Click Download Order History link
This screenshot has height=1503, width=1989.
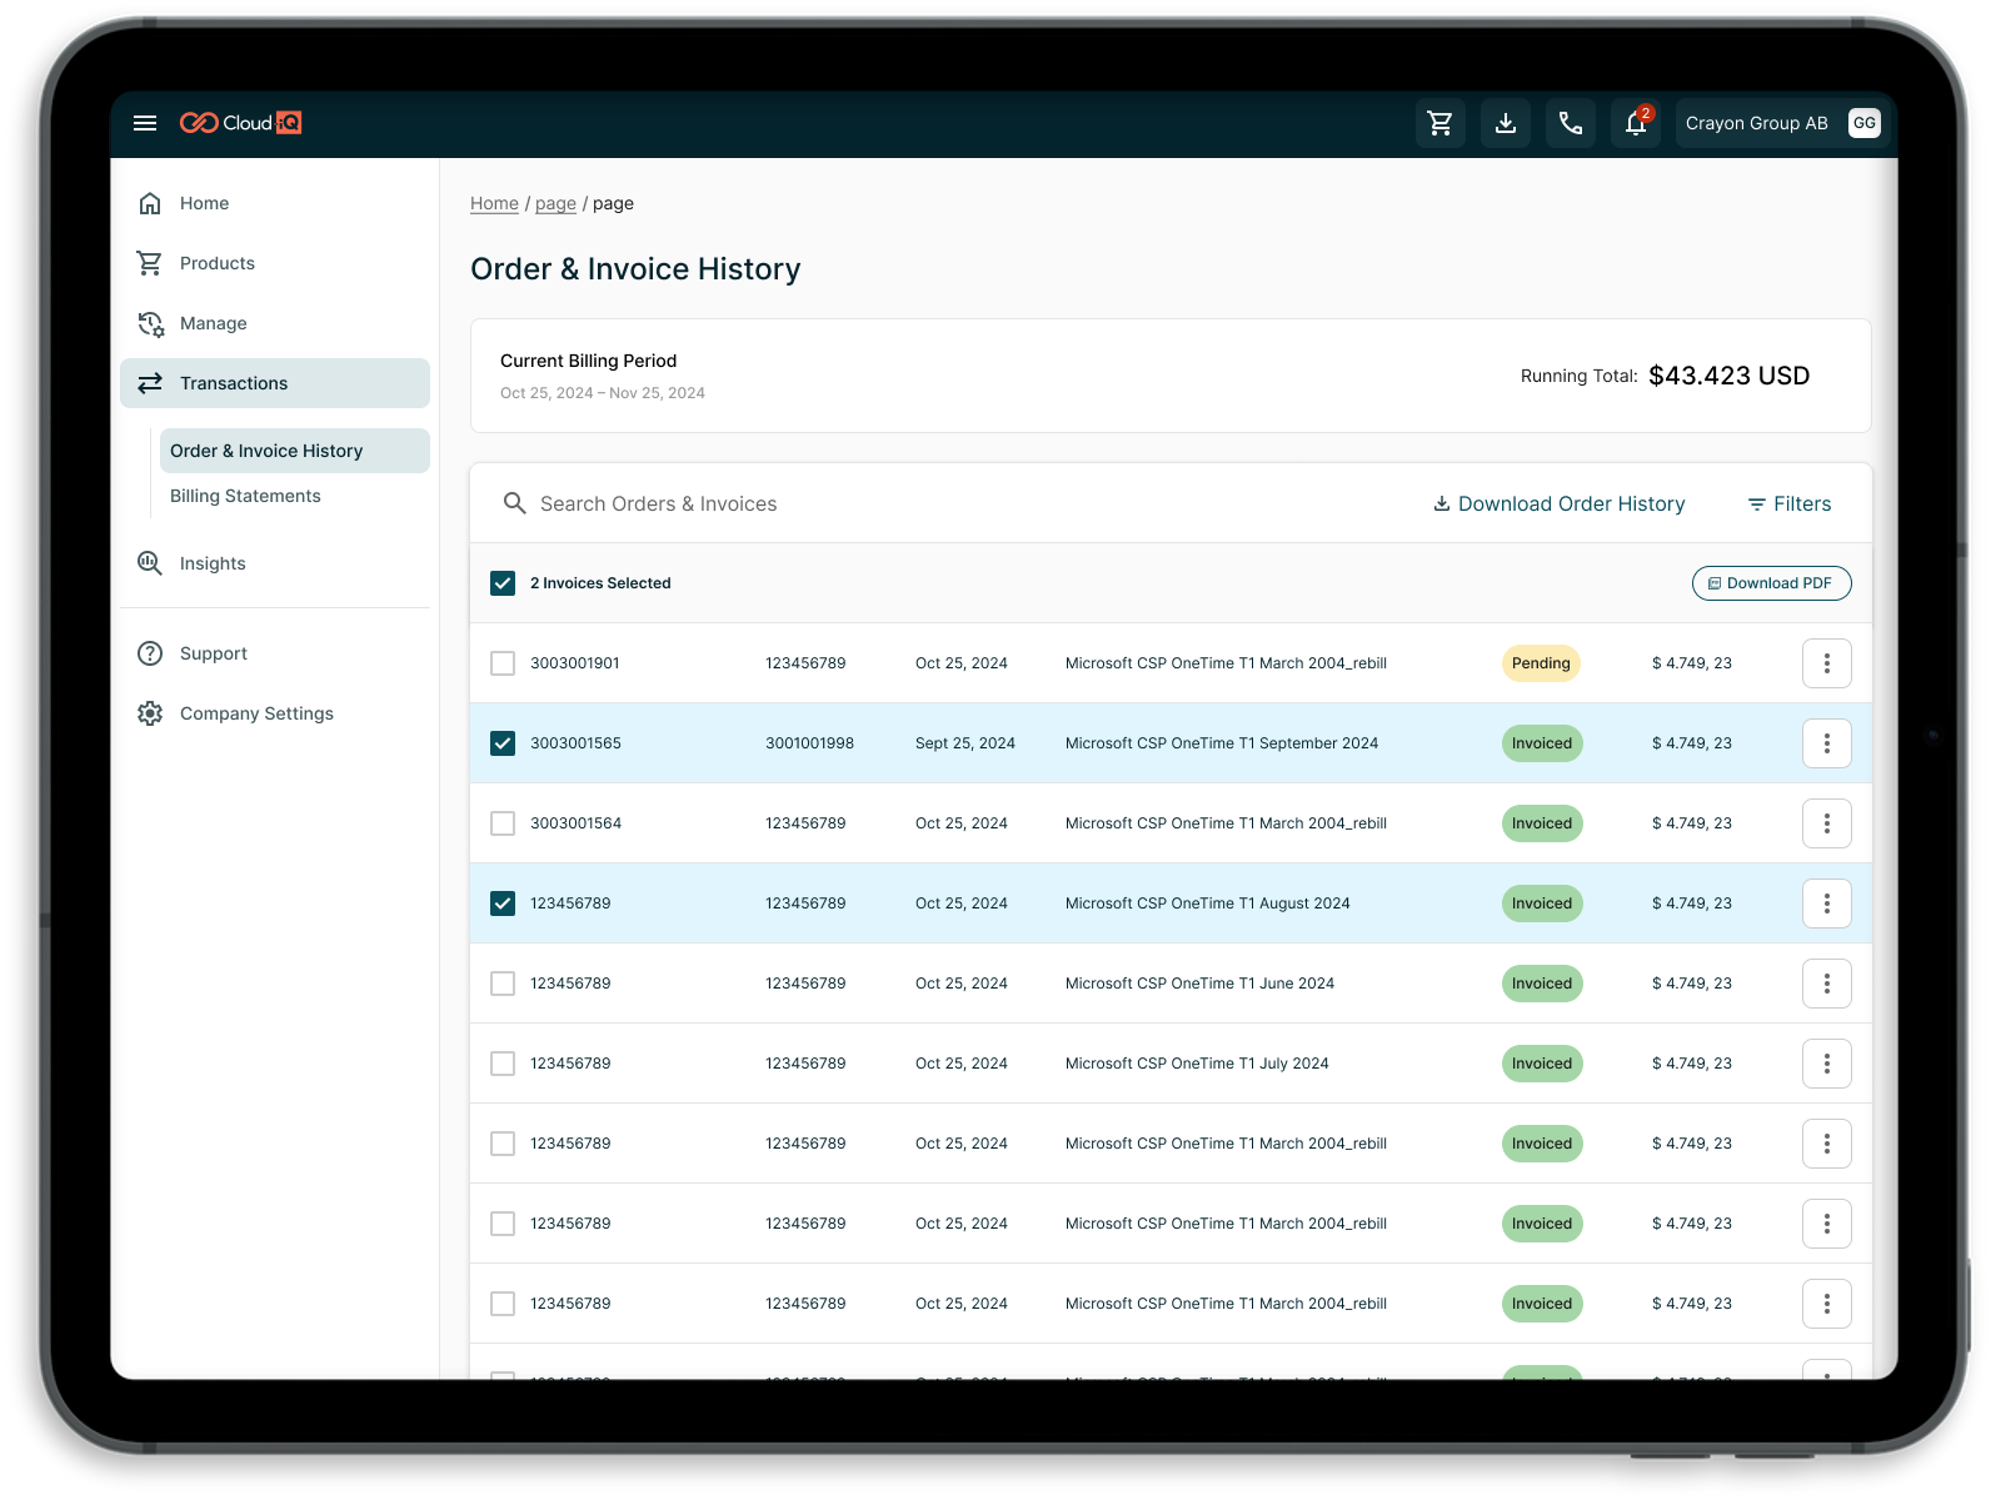(1559, 504)
